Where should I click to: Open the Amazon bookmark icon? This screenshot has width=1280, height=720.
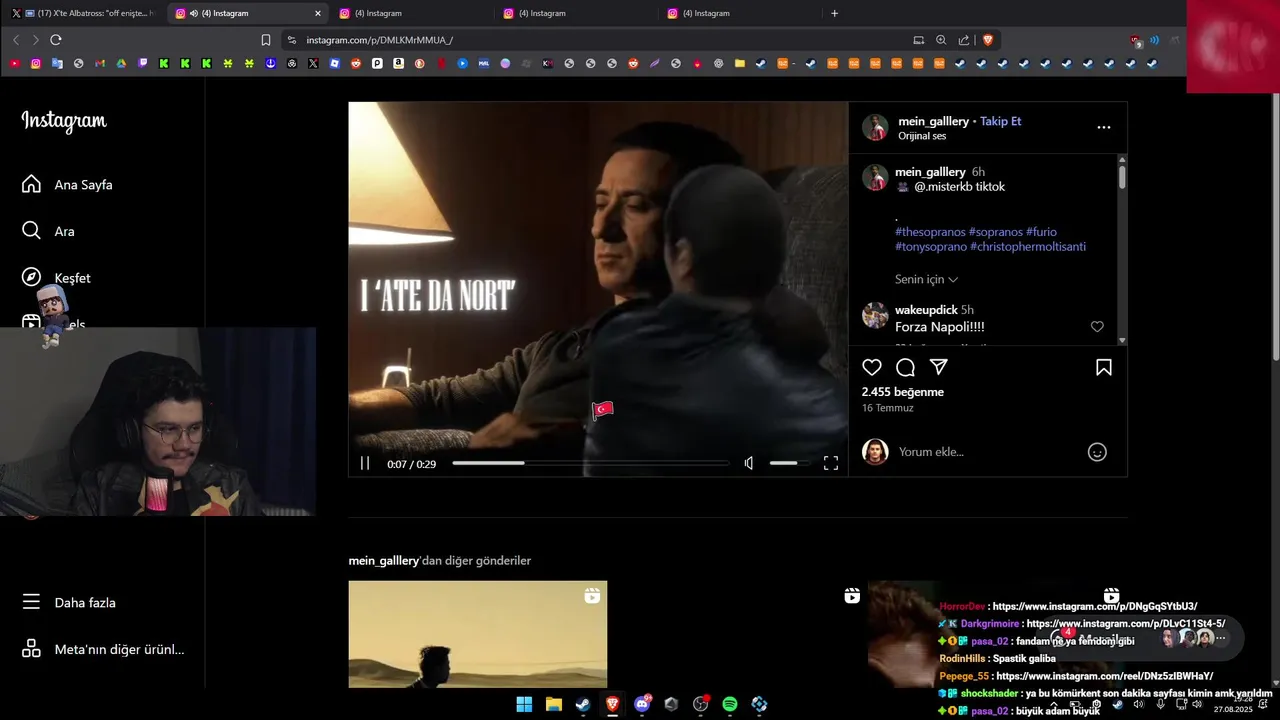click(398, 63)
